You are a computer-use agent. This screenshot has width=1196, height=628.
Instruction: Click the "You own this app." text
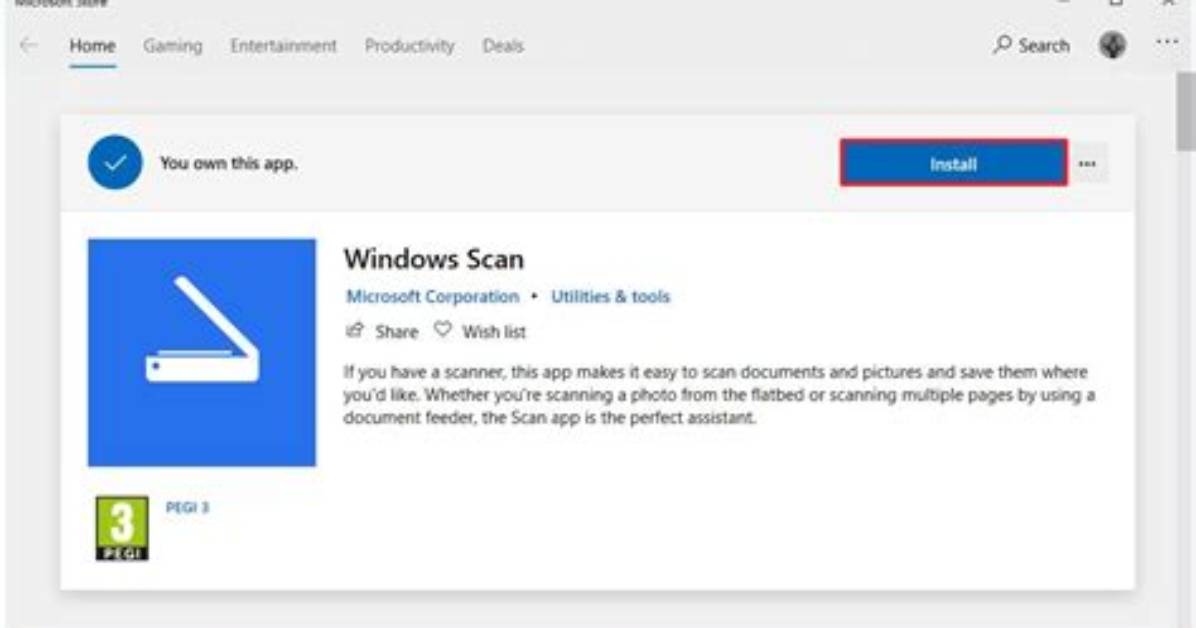click(x=229, y=163)
